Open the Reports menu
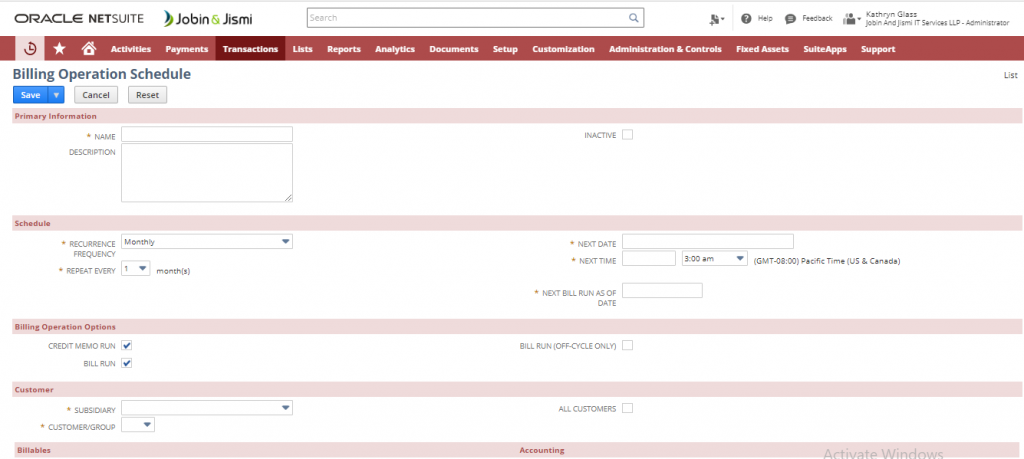 click(x=343, y=49)
